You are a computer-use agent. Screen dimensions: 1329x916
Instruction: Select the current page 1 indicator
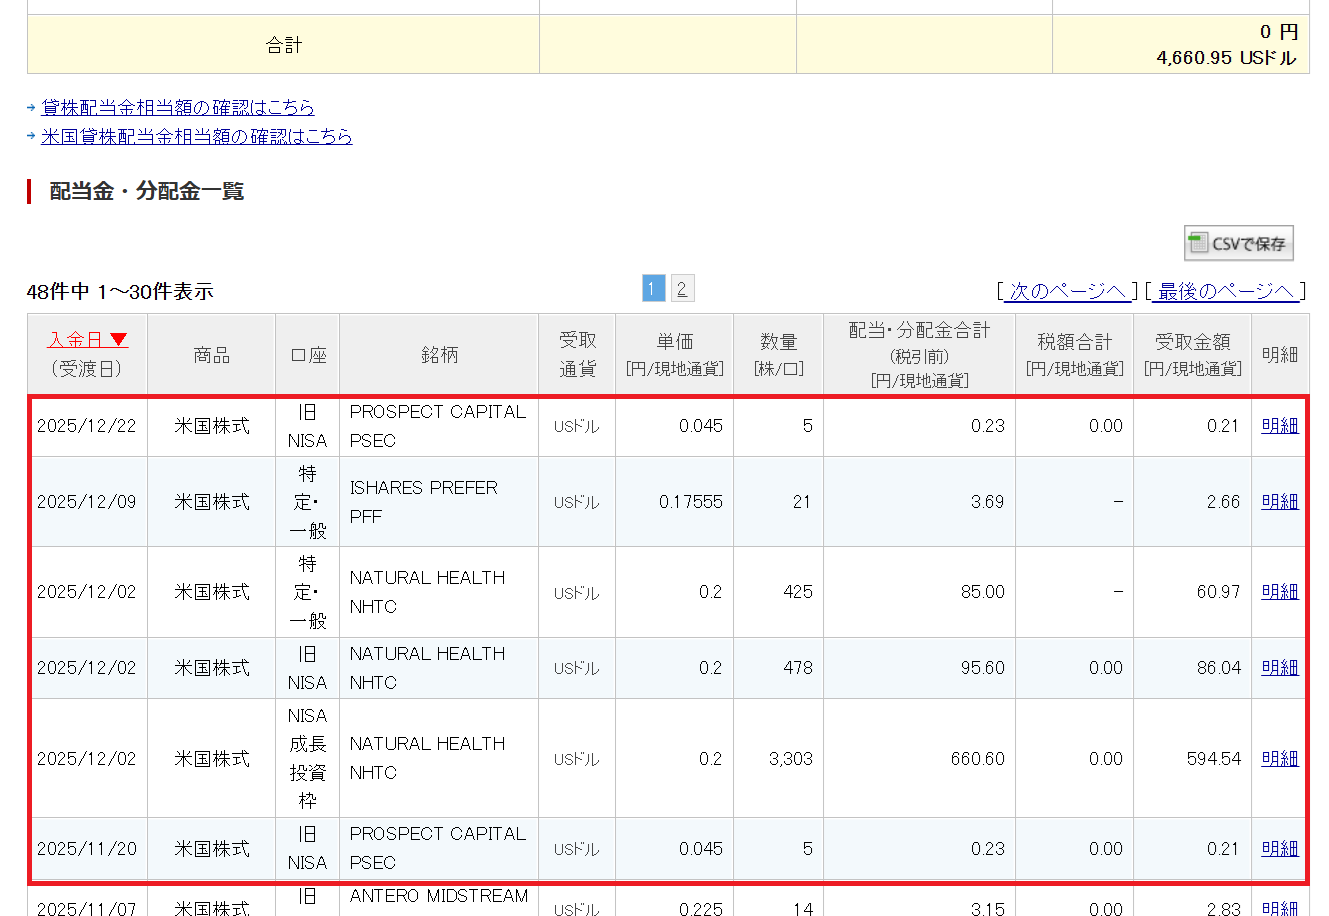pyautogui.click(x=653, y=289)
